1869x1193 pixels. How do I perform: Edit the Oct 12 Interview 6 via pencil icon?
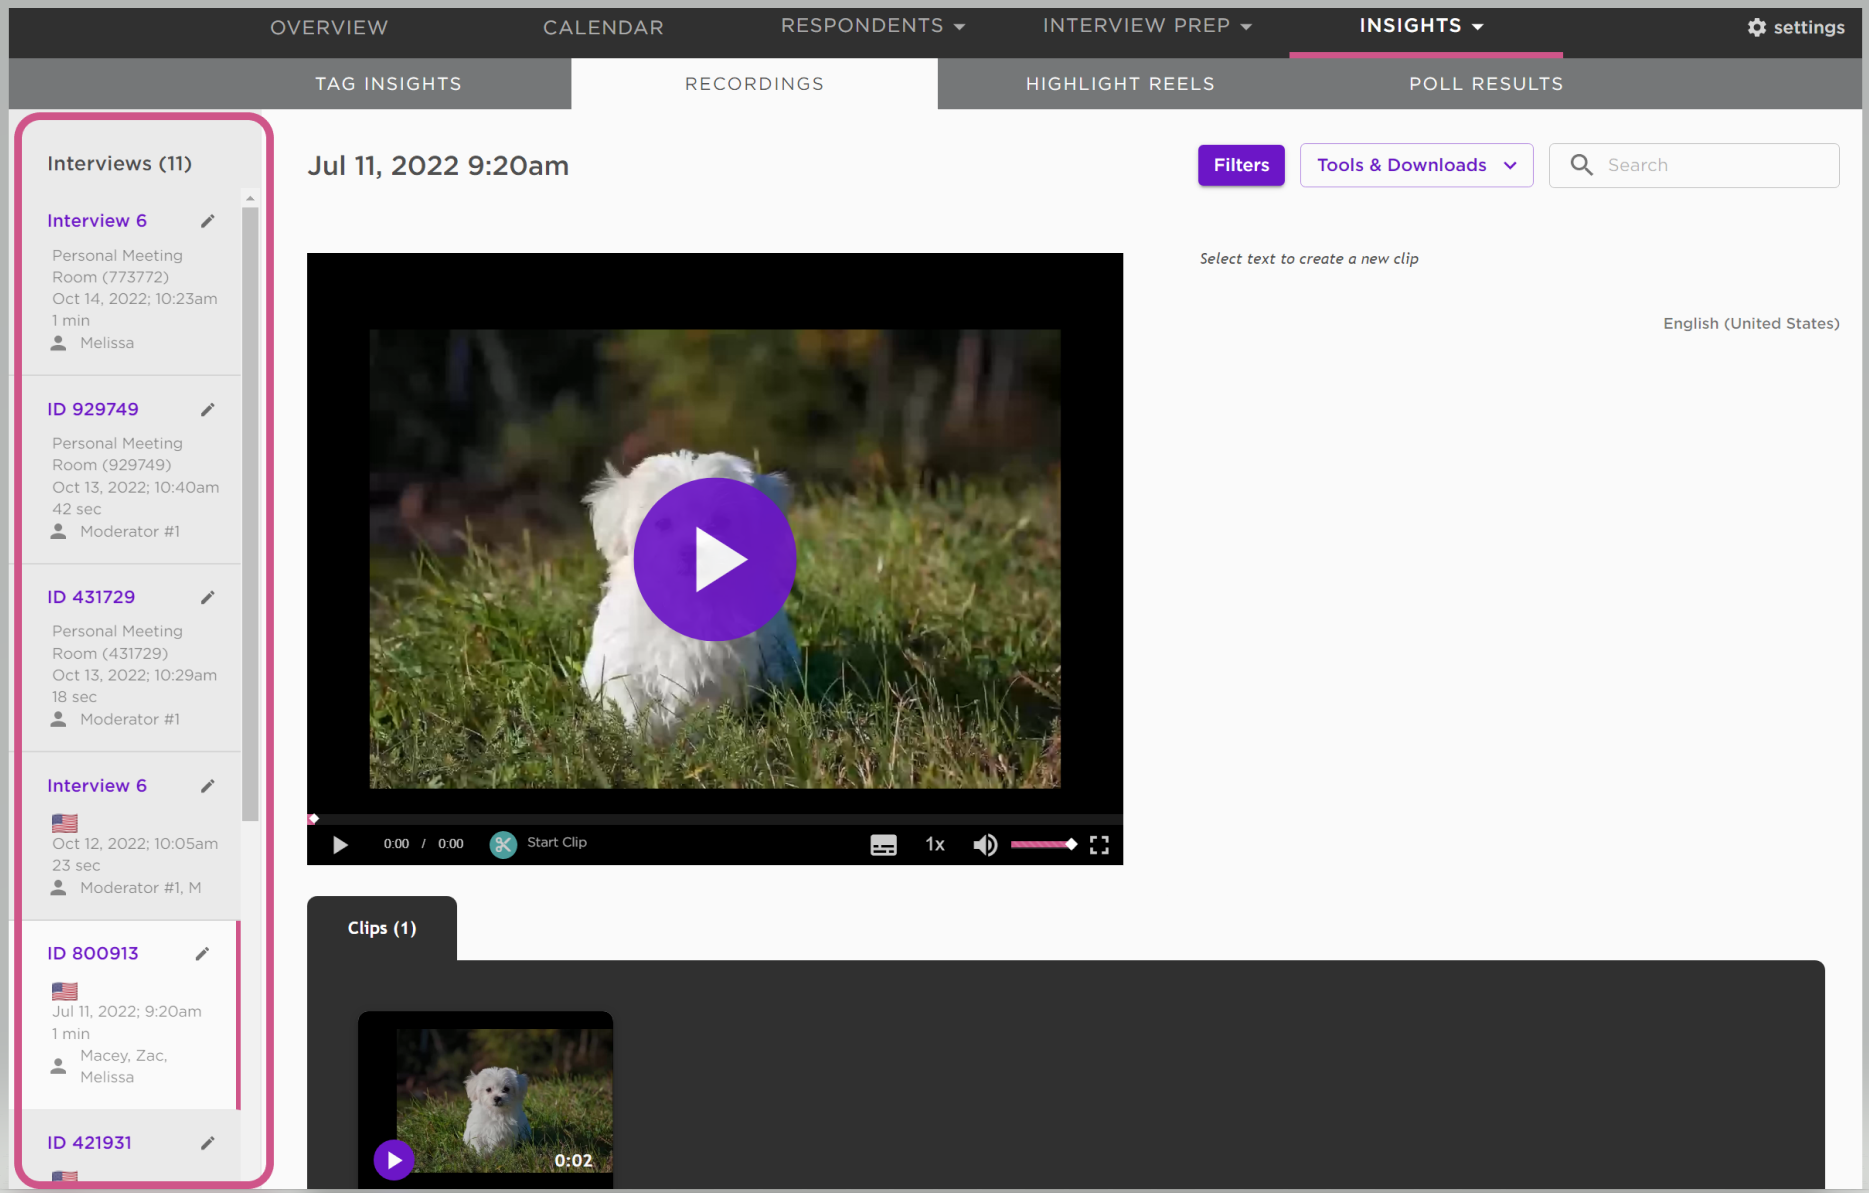click(208, 785)
